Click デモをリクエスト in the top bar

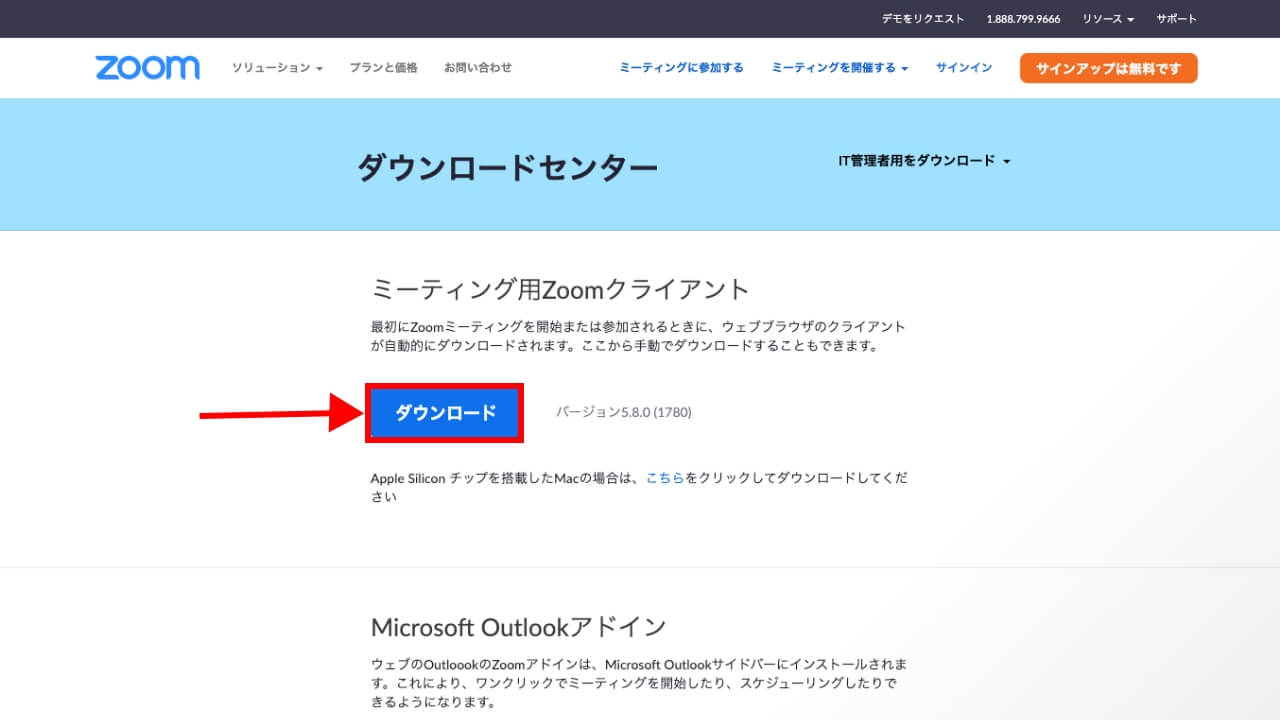pos(923,19)
